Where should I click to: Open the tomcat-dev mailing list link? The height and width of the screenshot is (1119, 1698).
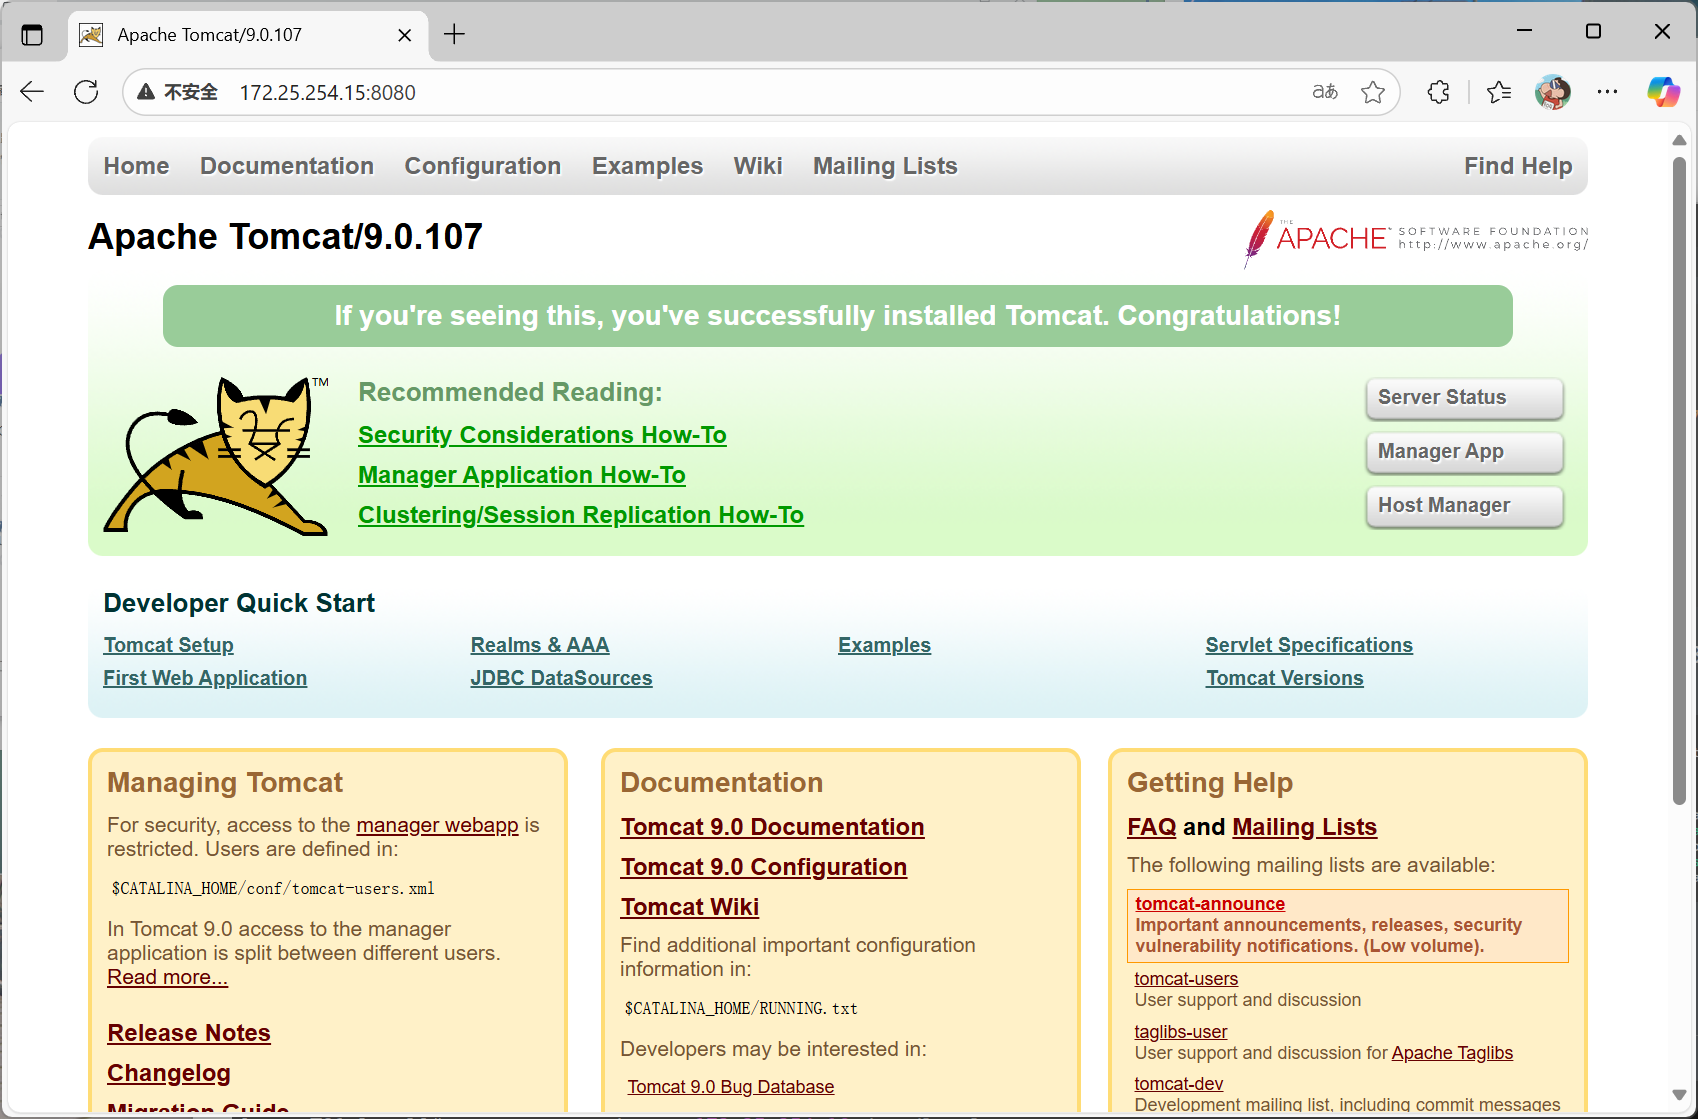tap(1178, 1084)
